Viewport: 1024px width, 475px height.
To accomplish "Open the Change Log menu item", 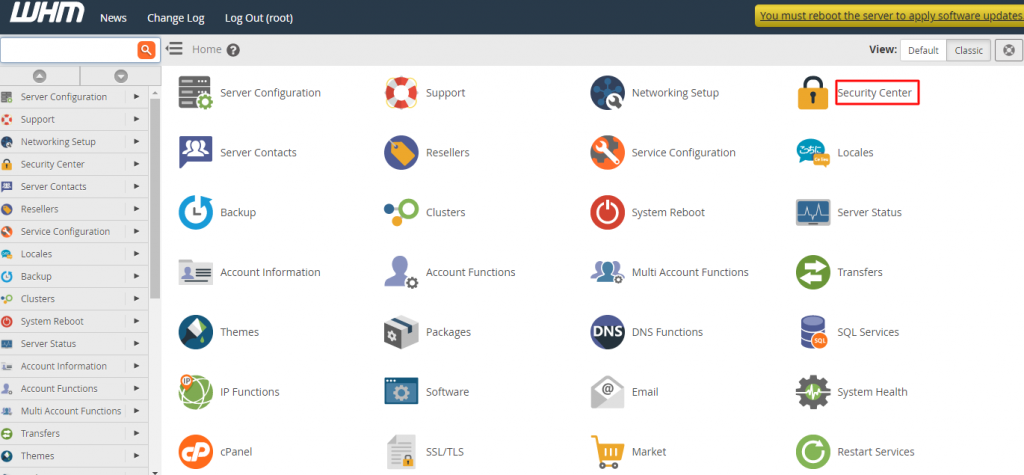I will tap(175, 18).
